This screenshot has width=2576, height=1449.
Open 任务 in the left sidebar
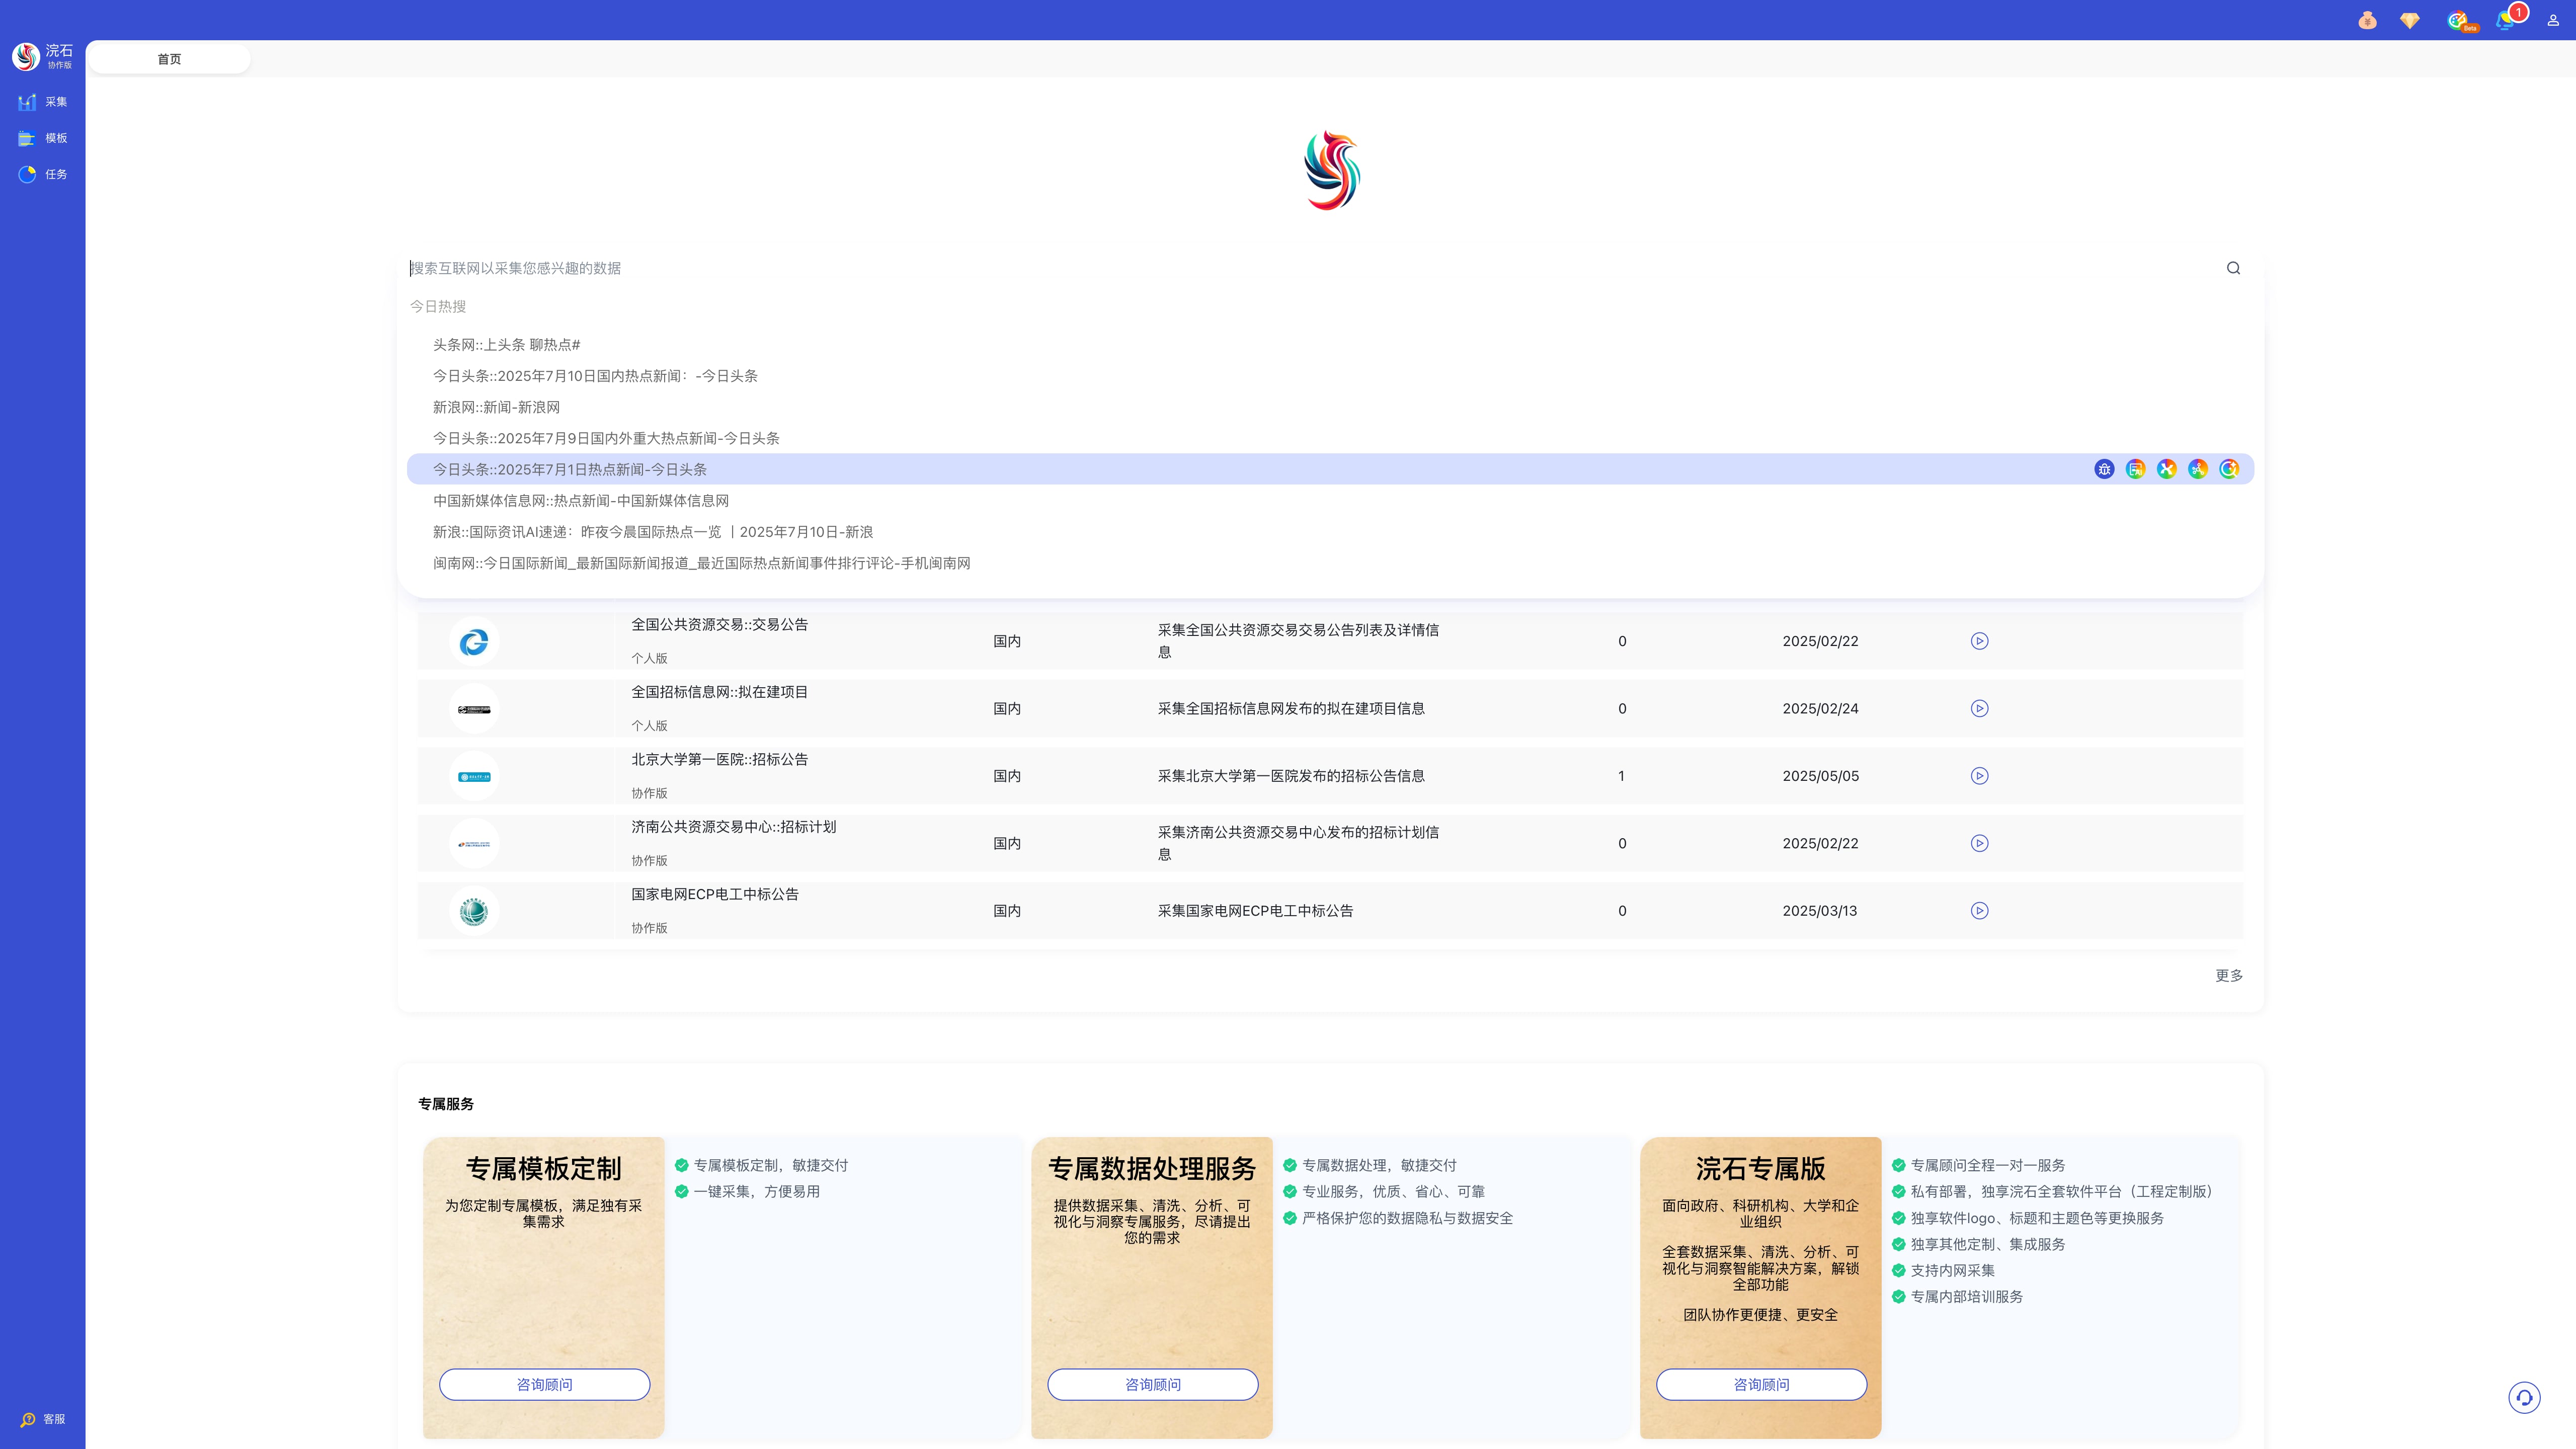tap(43, 174)
